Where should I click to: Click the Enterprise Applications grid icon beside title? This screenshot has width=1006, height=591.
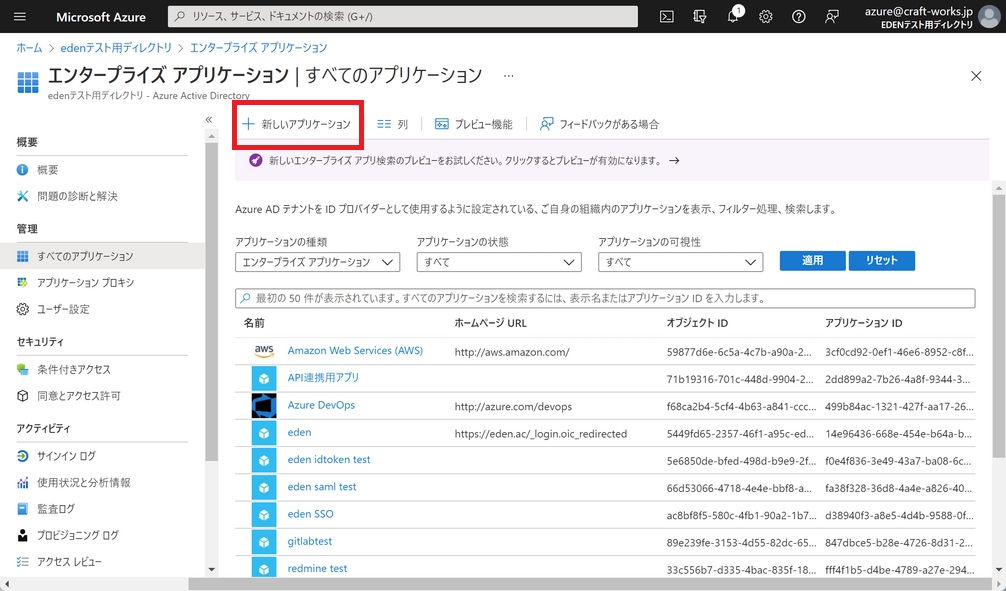point(28,82)
